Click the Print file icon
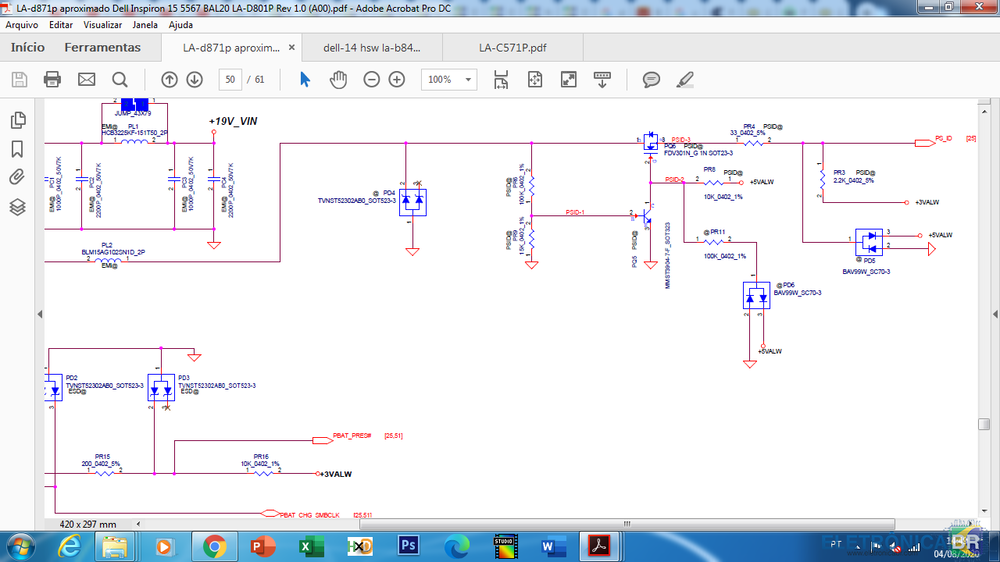 pyautogui.click(x=53, y=80)
